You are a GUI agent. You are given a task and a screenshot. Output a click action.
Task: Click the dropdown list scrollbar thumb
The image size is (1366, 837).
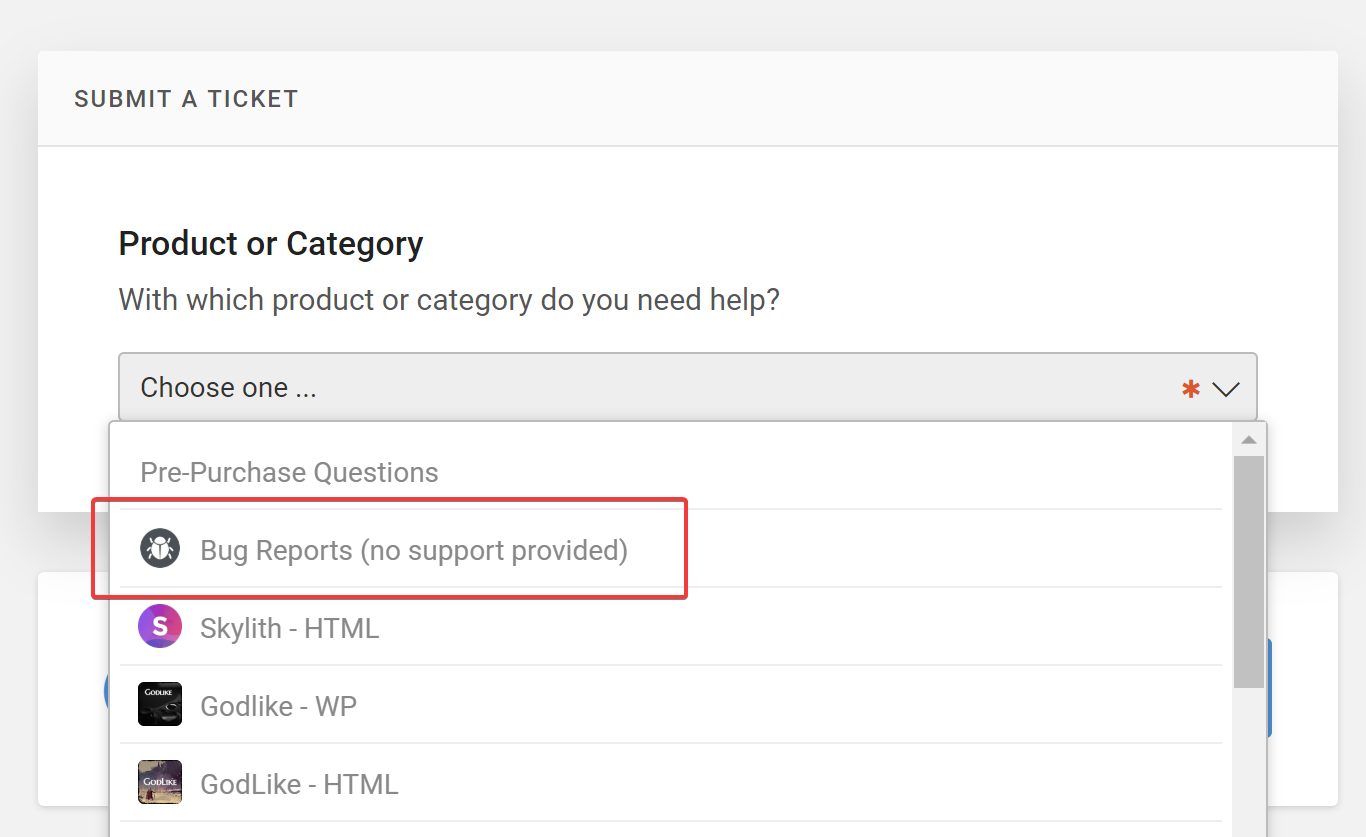1248,572
